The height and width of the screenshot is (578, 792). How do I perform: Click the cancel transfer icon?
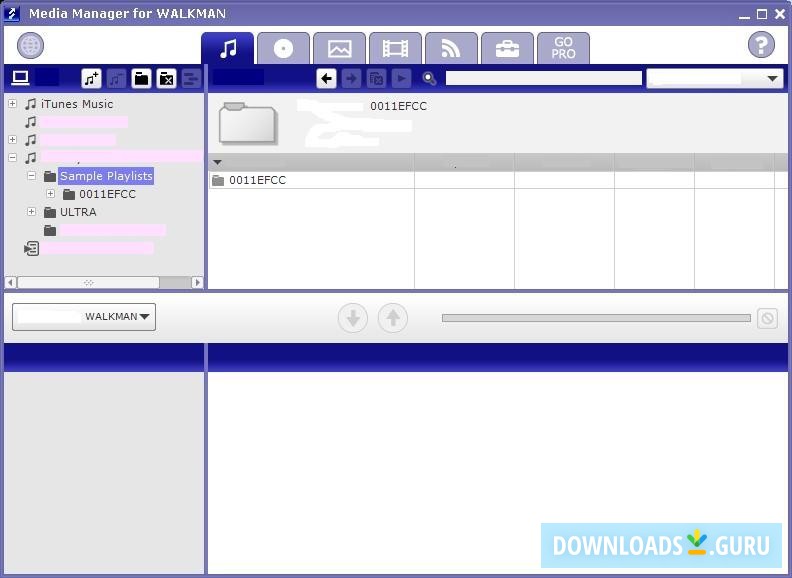tap(767, 318)
